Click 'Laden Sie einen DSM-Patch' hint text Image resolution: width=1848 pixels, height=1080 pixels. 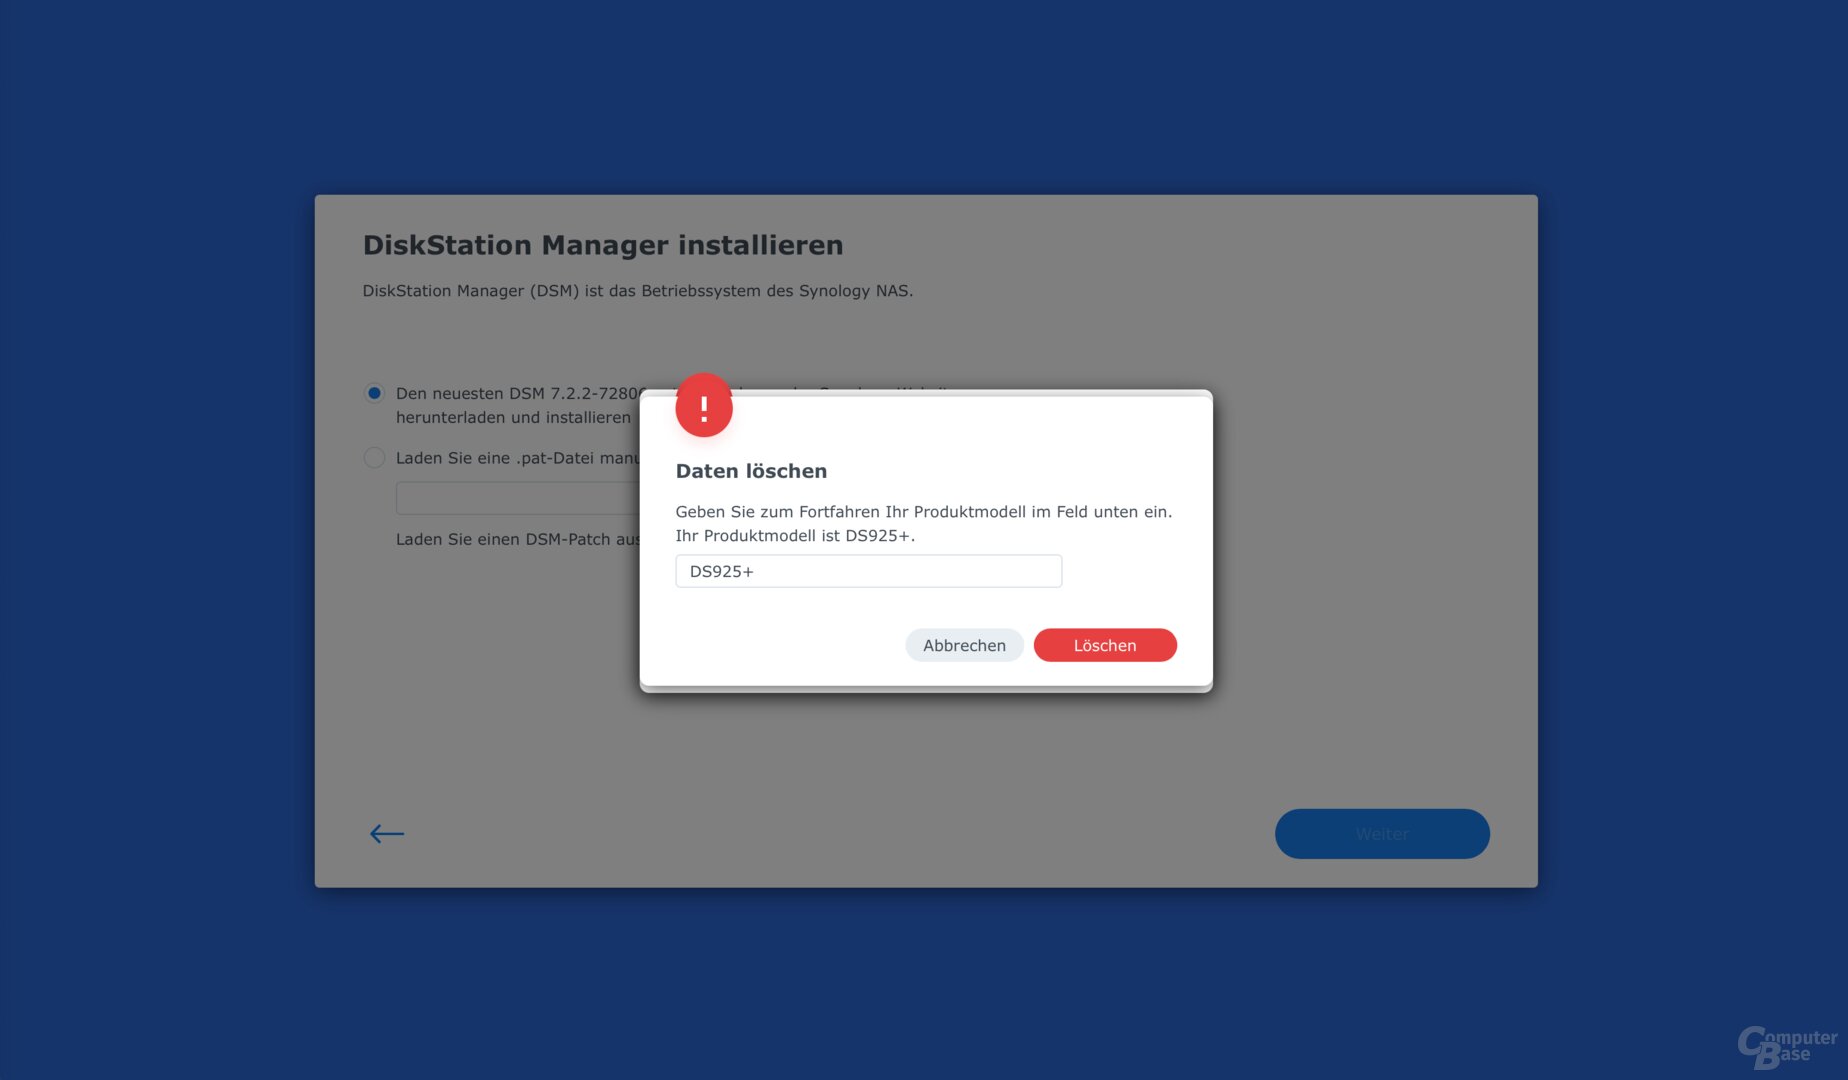pos(518,539)
